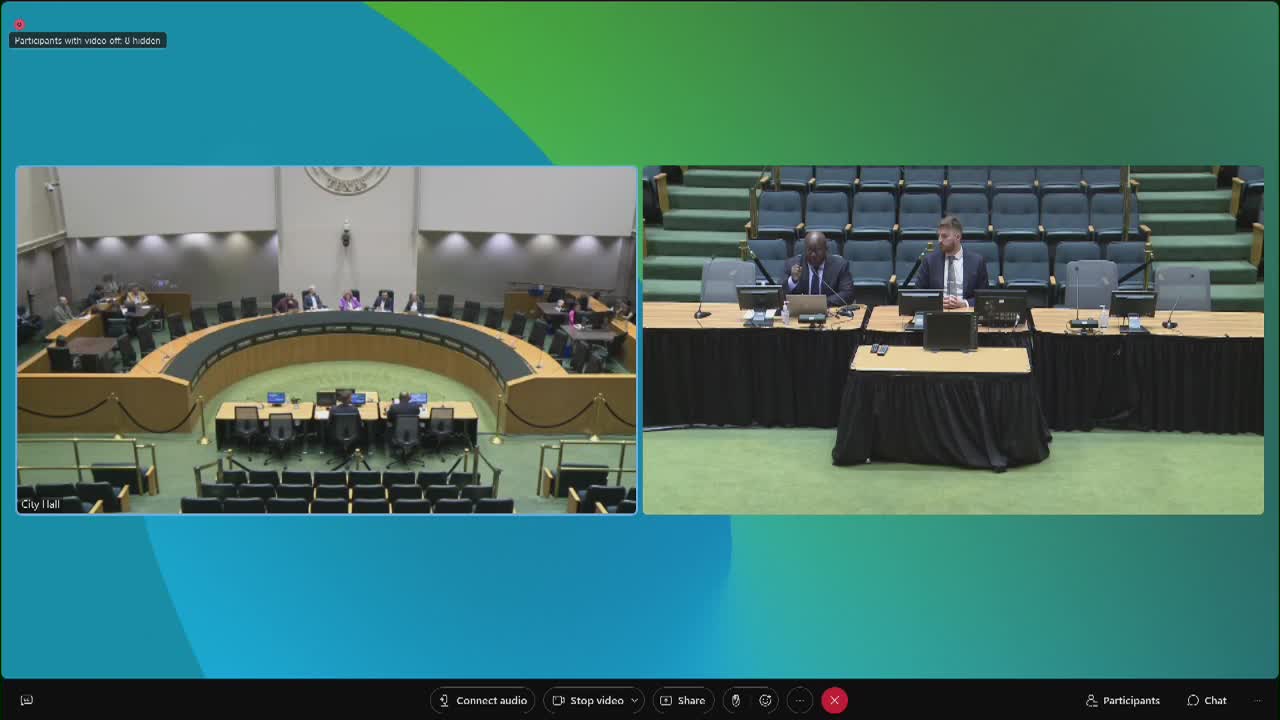
Task: Open the video options dropdown arrow
Action: (x=634, y=700)
